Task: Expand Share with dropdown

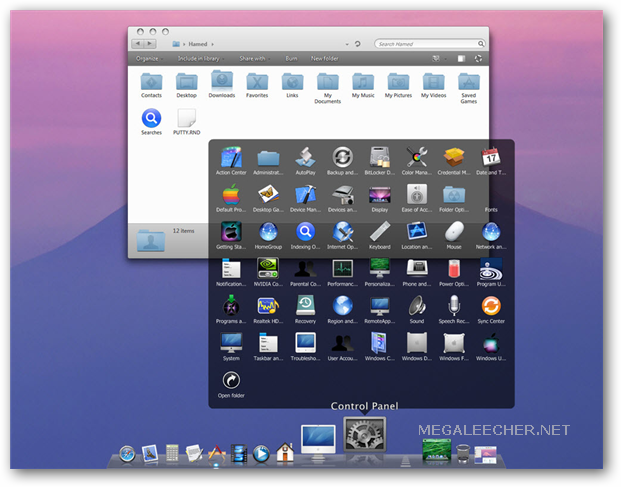Action: (255, 59)
